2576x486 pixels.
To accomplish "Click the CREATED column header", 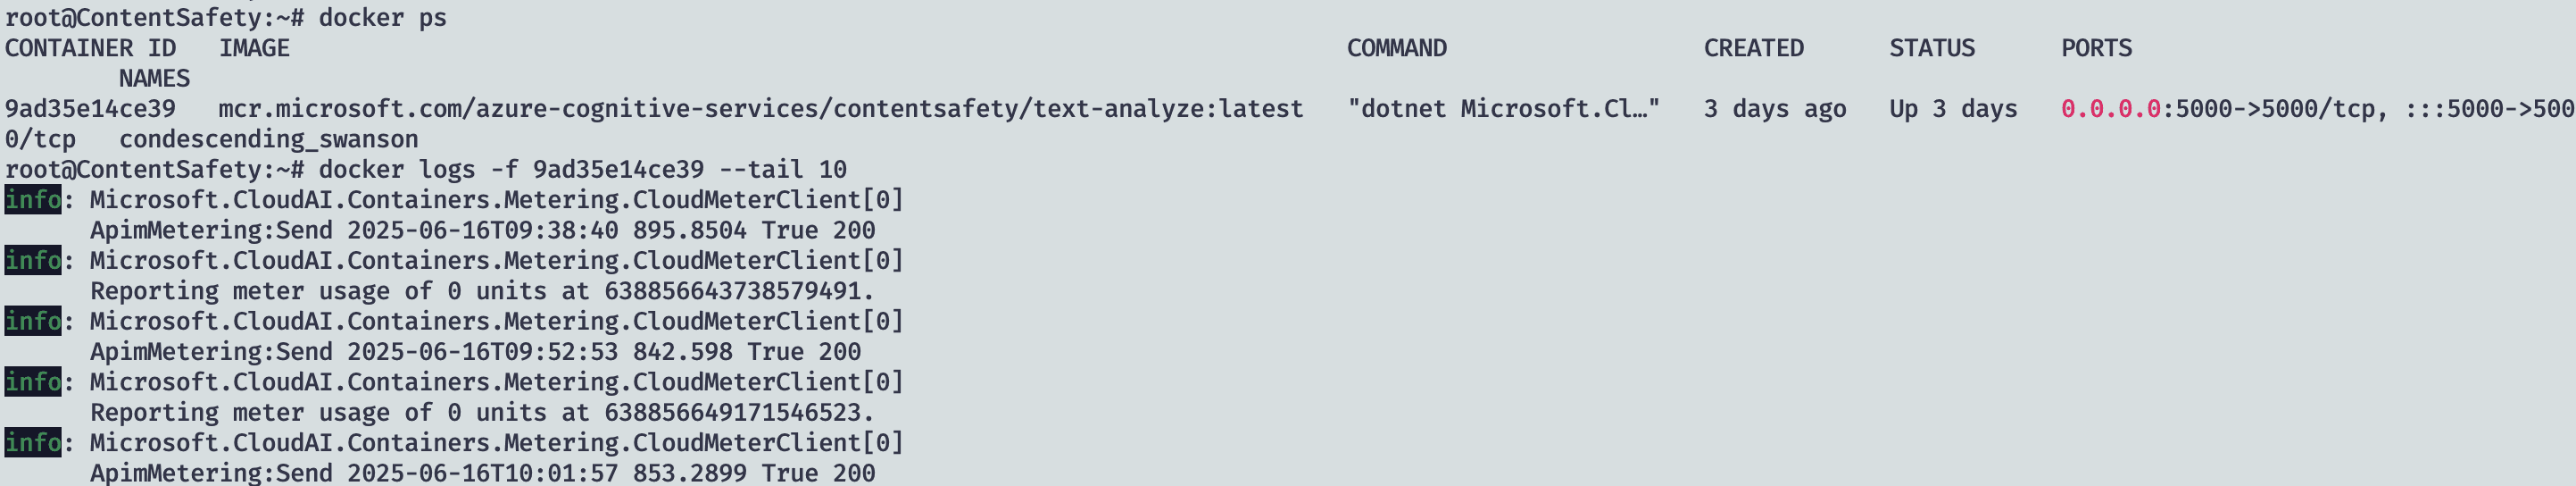I will [x=1753, y=48].
